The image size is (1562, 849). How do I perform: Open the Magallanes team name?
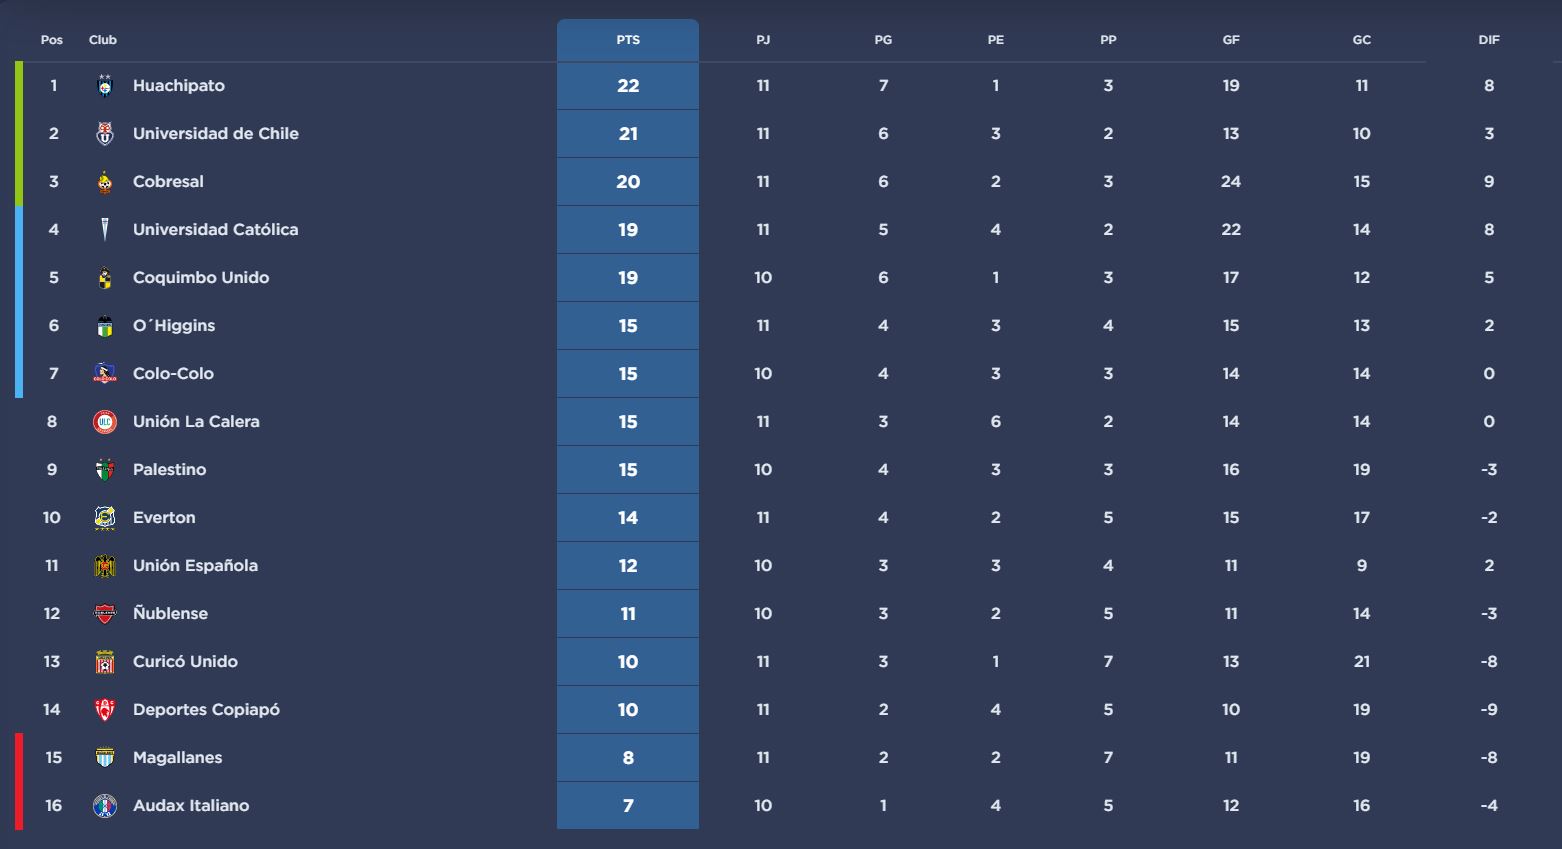(x=178, y=758)
